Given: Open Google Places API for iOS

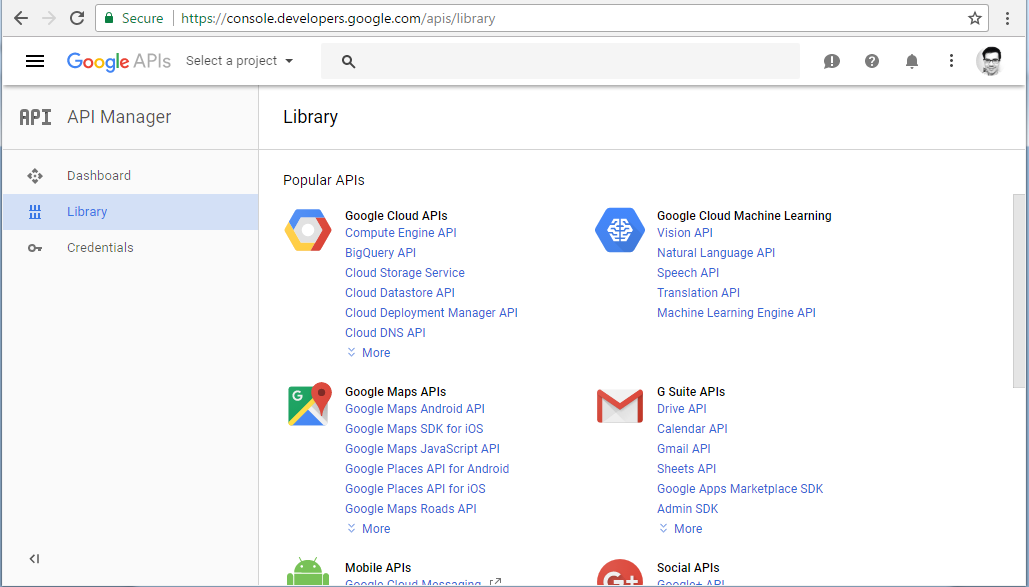Looking at the screenshot, I should pos(415,489).
